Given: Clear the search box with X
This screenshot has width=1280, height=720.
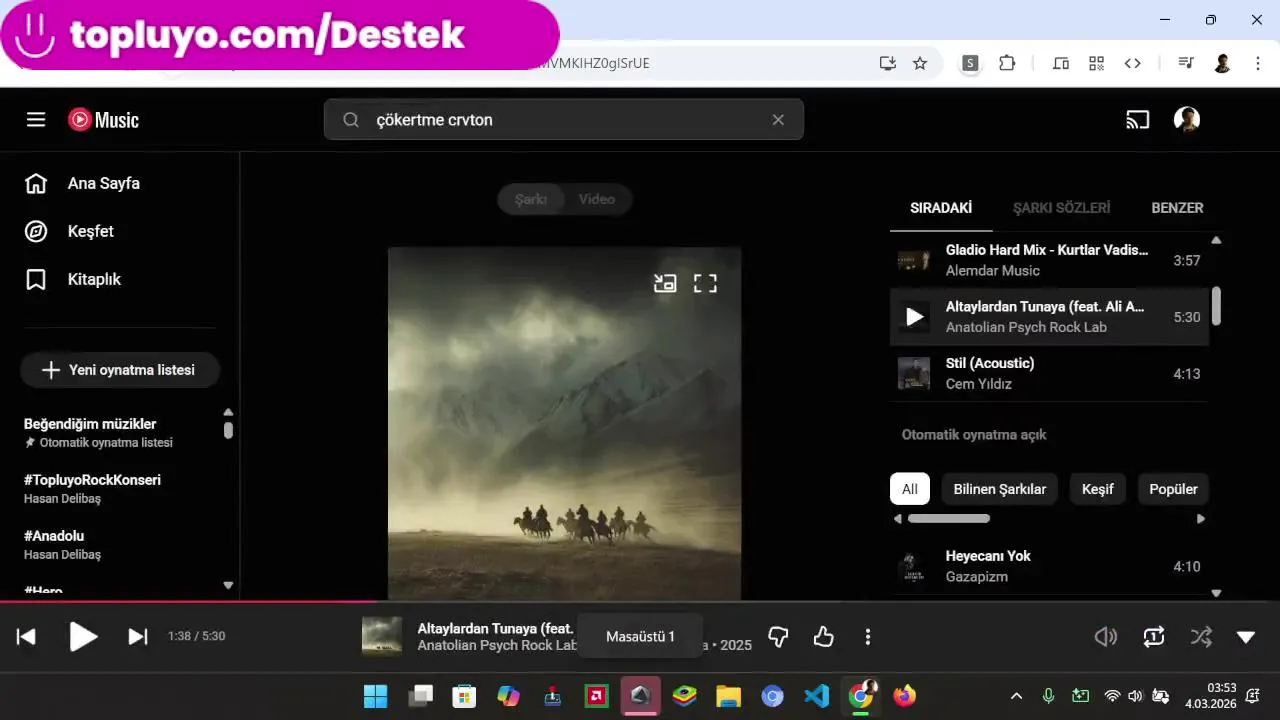Looking at the screenshot, I should [778, 120].
